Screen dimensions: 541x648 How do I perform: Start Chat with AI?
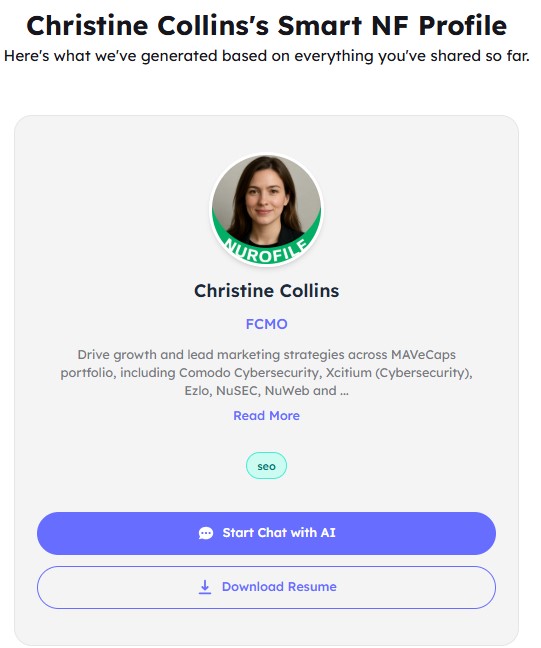tap(267, 533)
